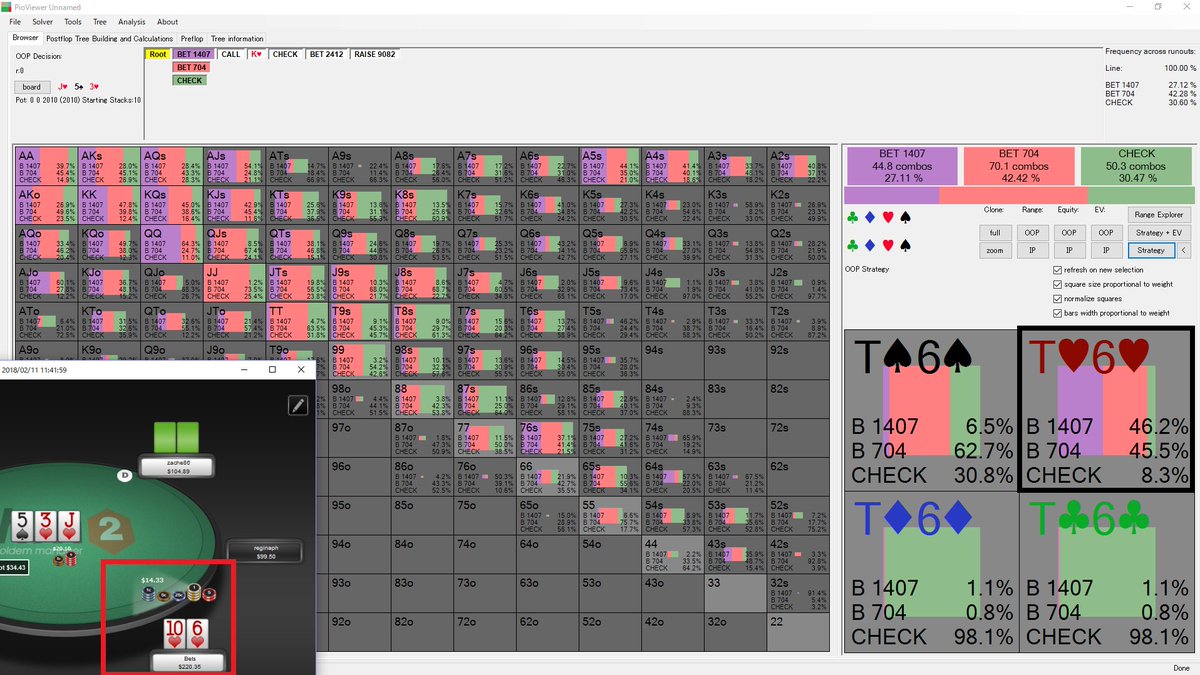Open the Analysis menu
The width and height of the screenshot is (1200, 675).
pyautogui.click(x=132, y=21)
